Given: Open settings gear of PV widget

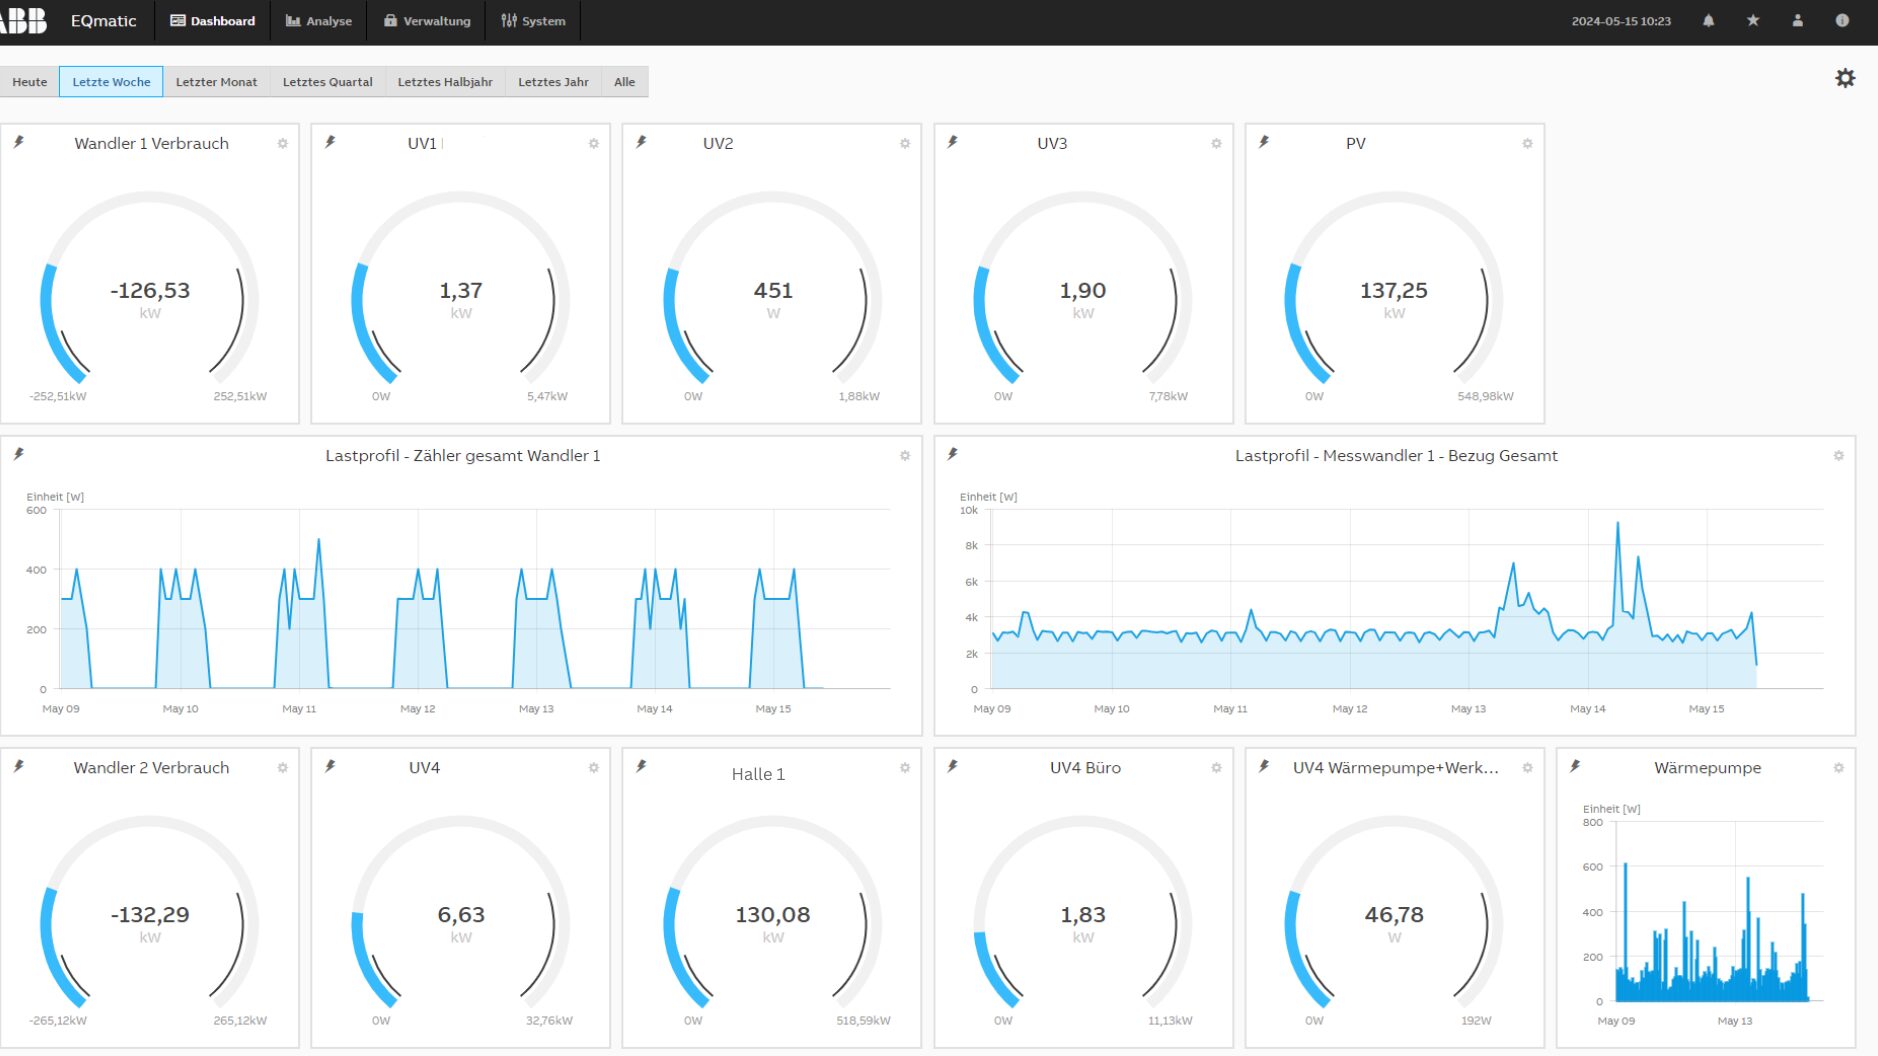Looking at the screenshot, I should [1527, 143].
